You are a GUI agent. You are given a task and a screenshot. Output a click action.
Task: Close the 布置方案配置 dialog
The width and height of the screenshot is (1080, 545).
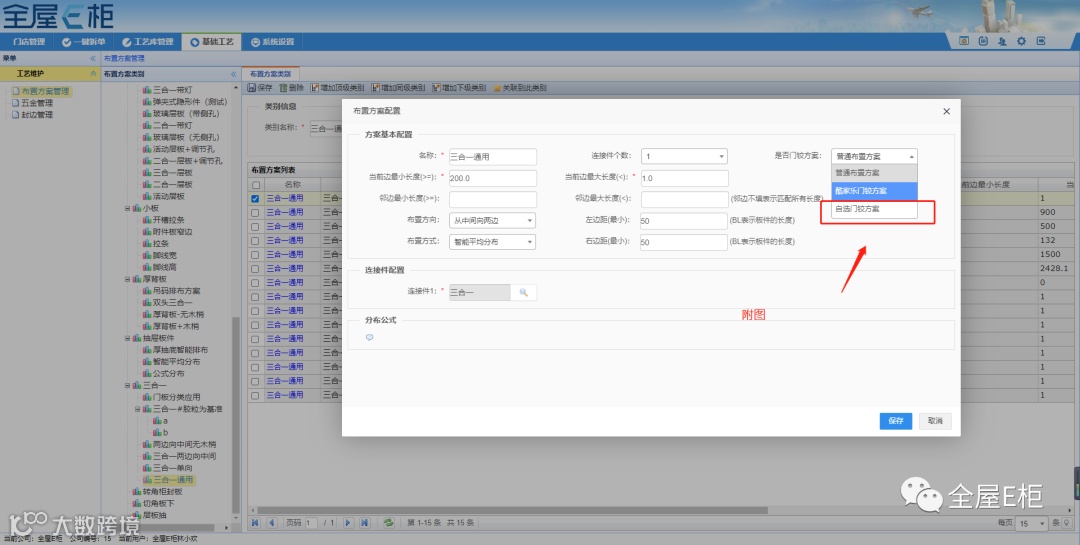tap(946, 111)
